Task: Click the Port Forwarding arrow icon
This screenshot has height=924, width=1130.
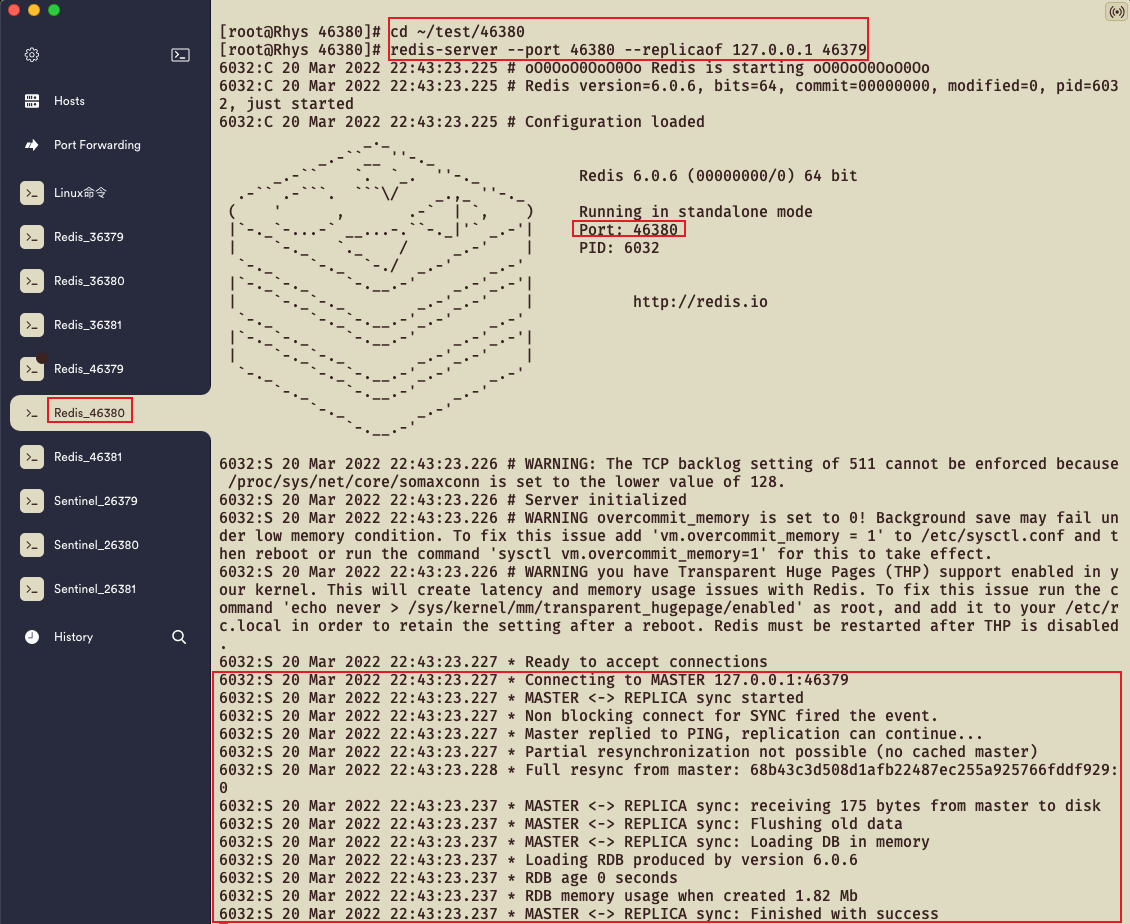Action: (32, 145)
